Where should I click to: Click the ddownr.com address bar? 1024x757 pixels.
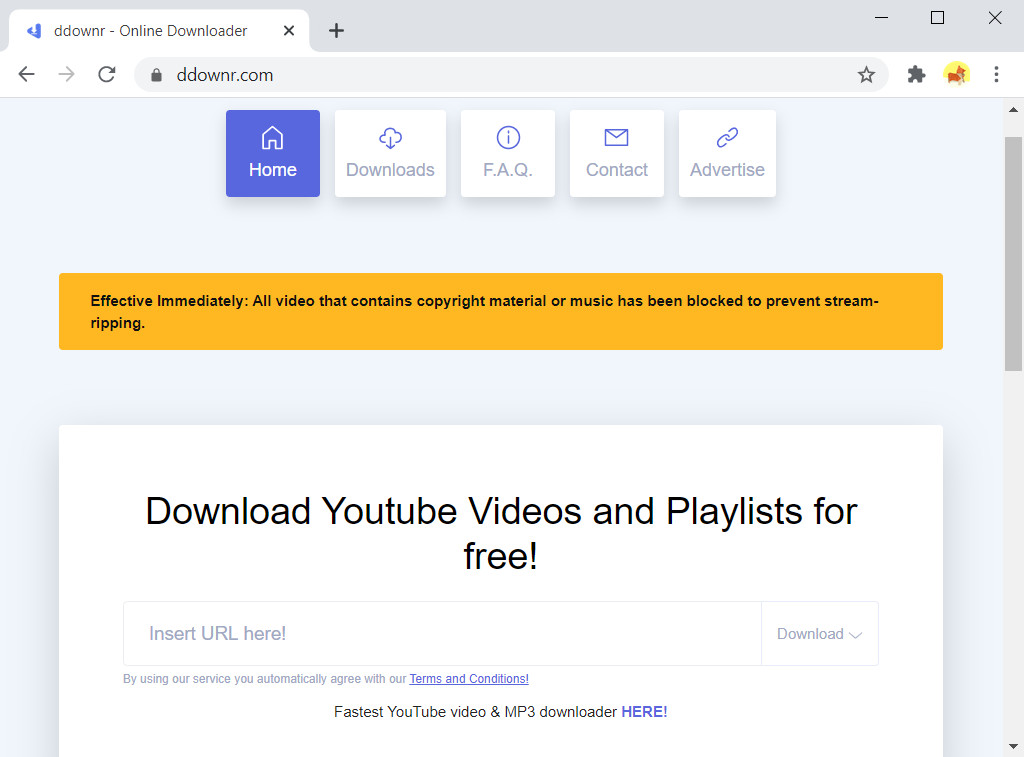pyautogui.click(x=511, y=75)
